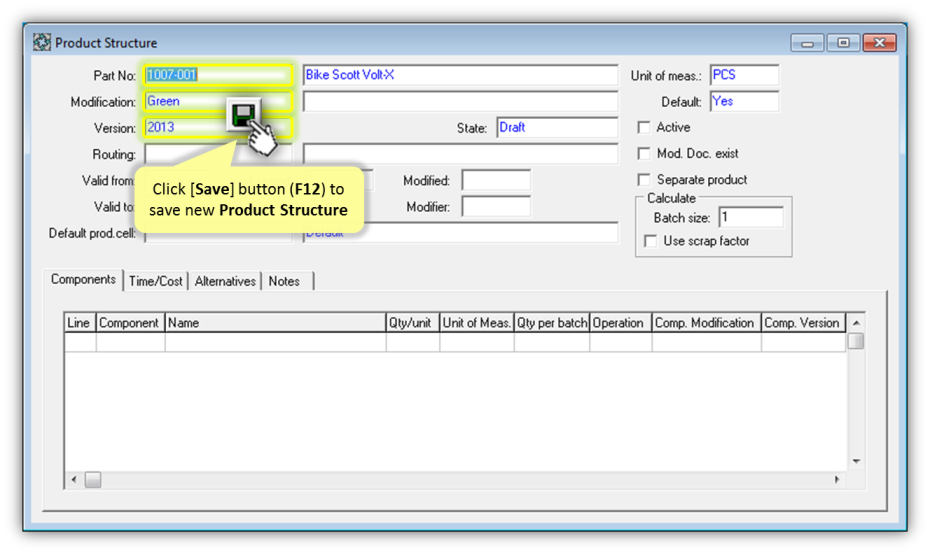Click the Comp. Modification column header

click(706, 323)
